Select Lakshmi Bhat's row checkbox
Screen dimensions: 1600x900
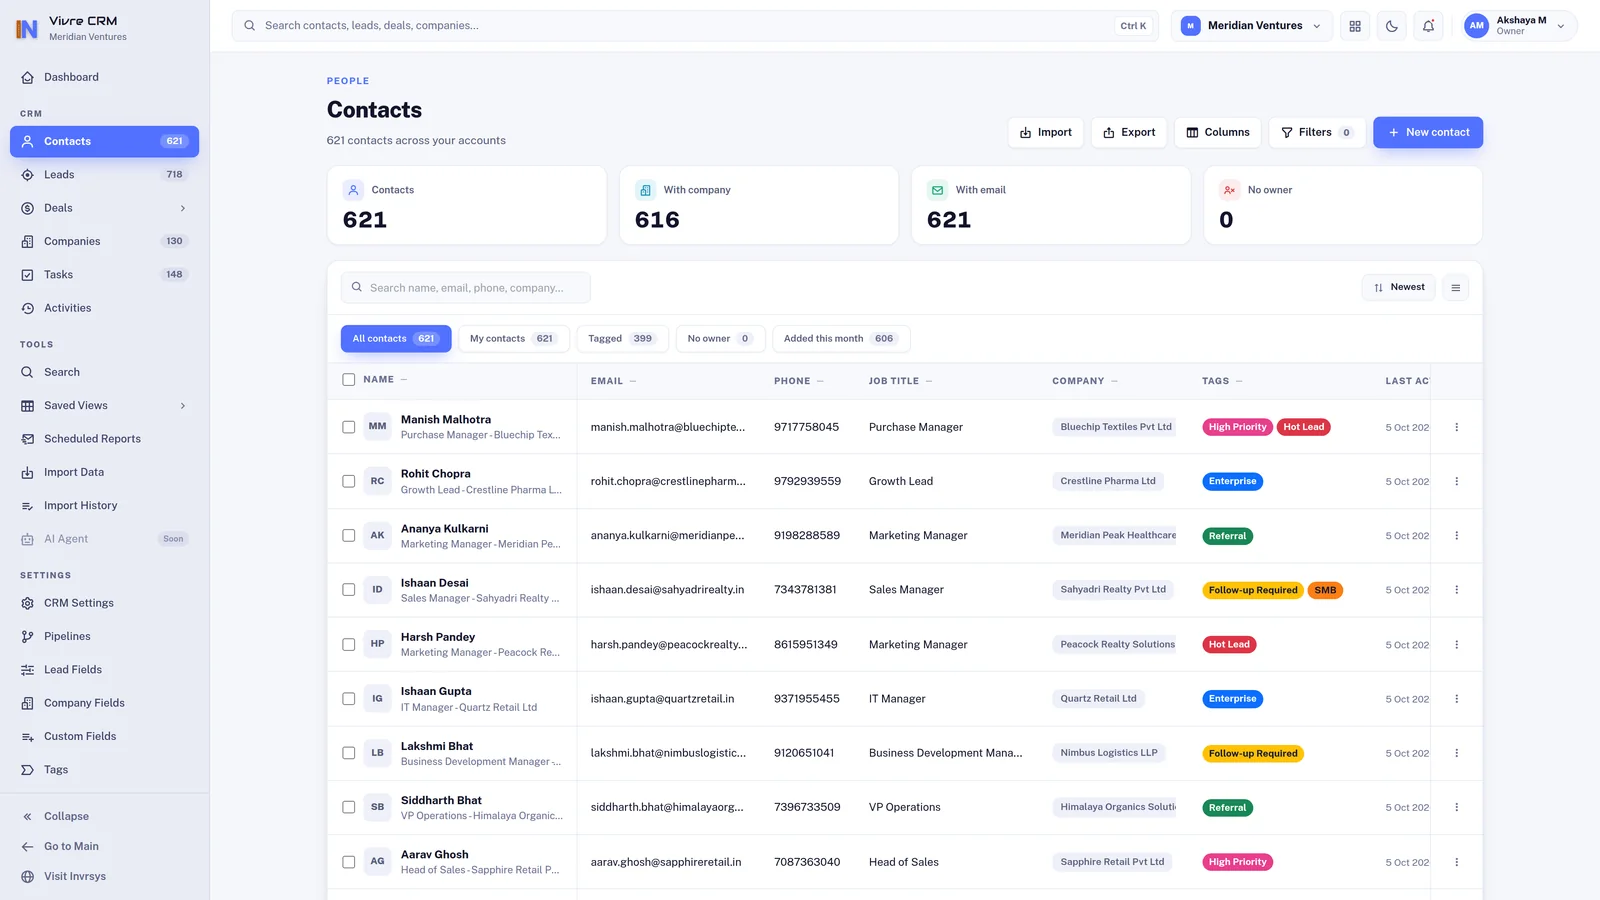click(349, 753)
